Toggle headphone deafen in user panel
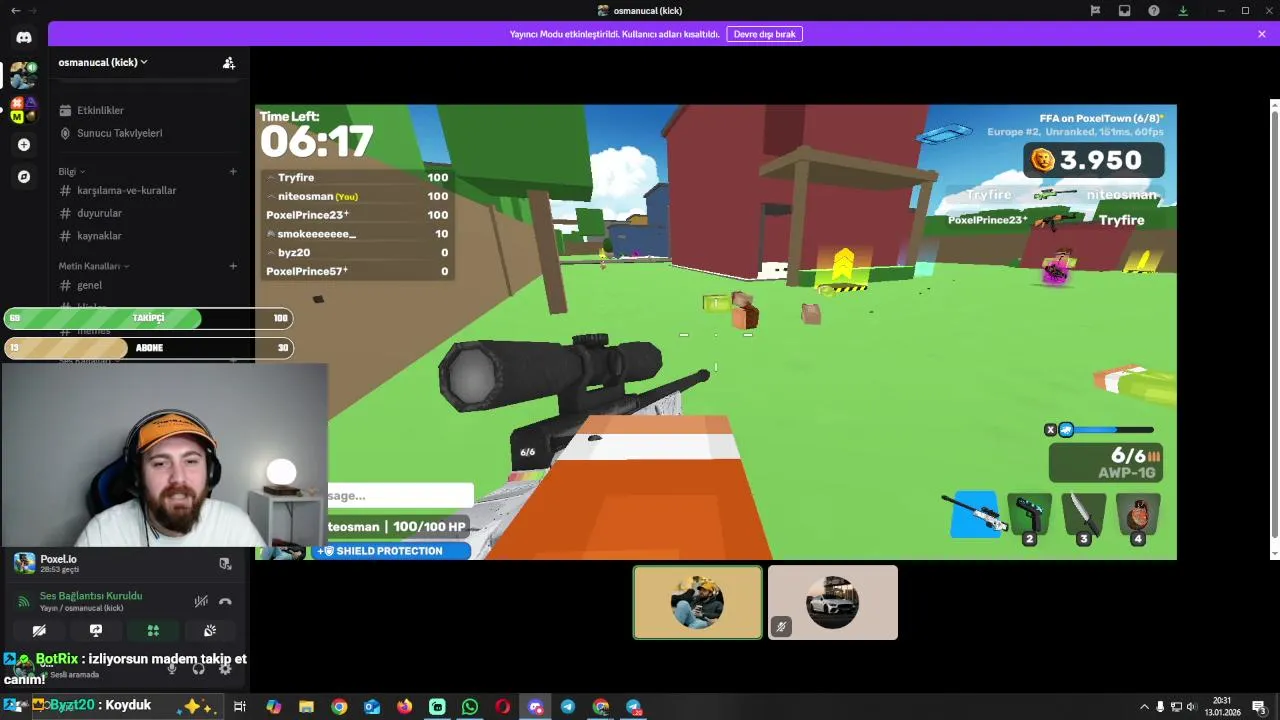The height and width of the screenshot is (720, 1280). coord(198,668)
